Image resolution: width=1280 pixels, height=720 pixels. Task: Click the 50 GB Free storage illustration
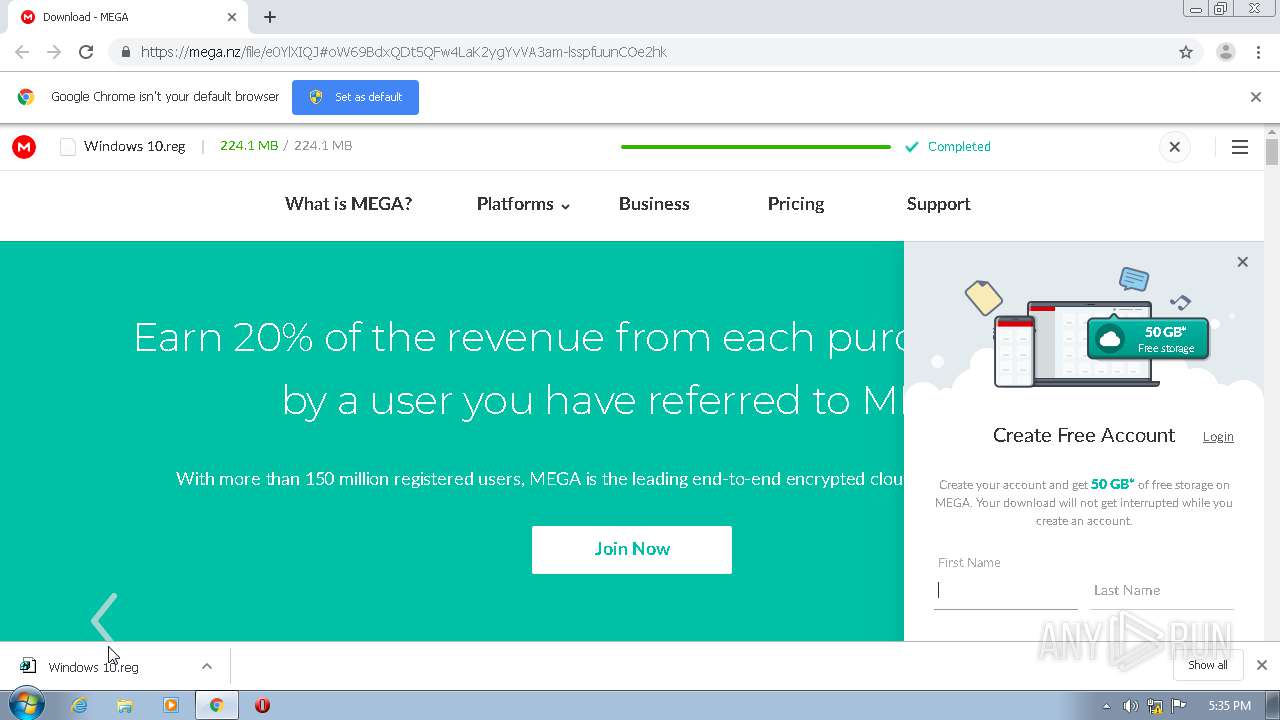tap(1148, 340)
